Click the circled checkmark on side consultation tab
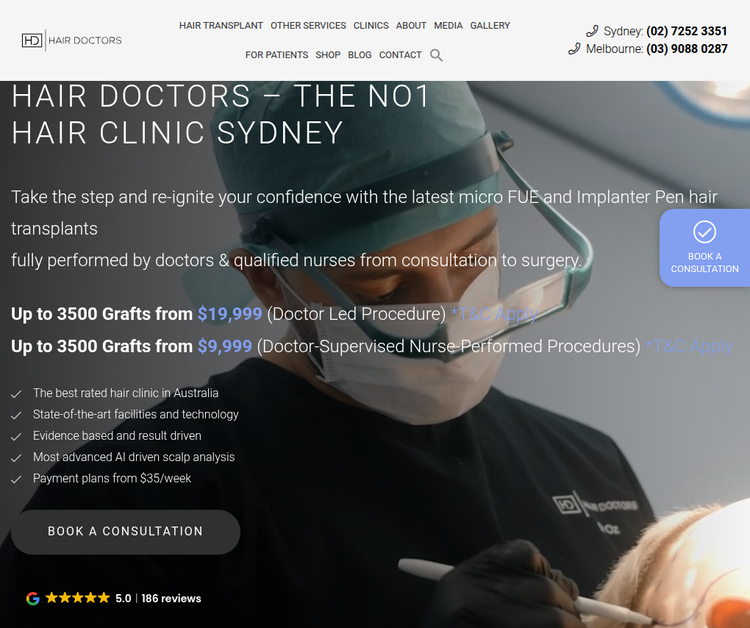The image size is (750, 628). pyautogui.click(x=705, y=231)
